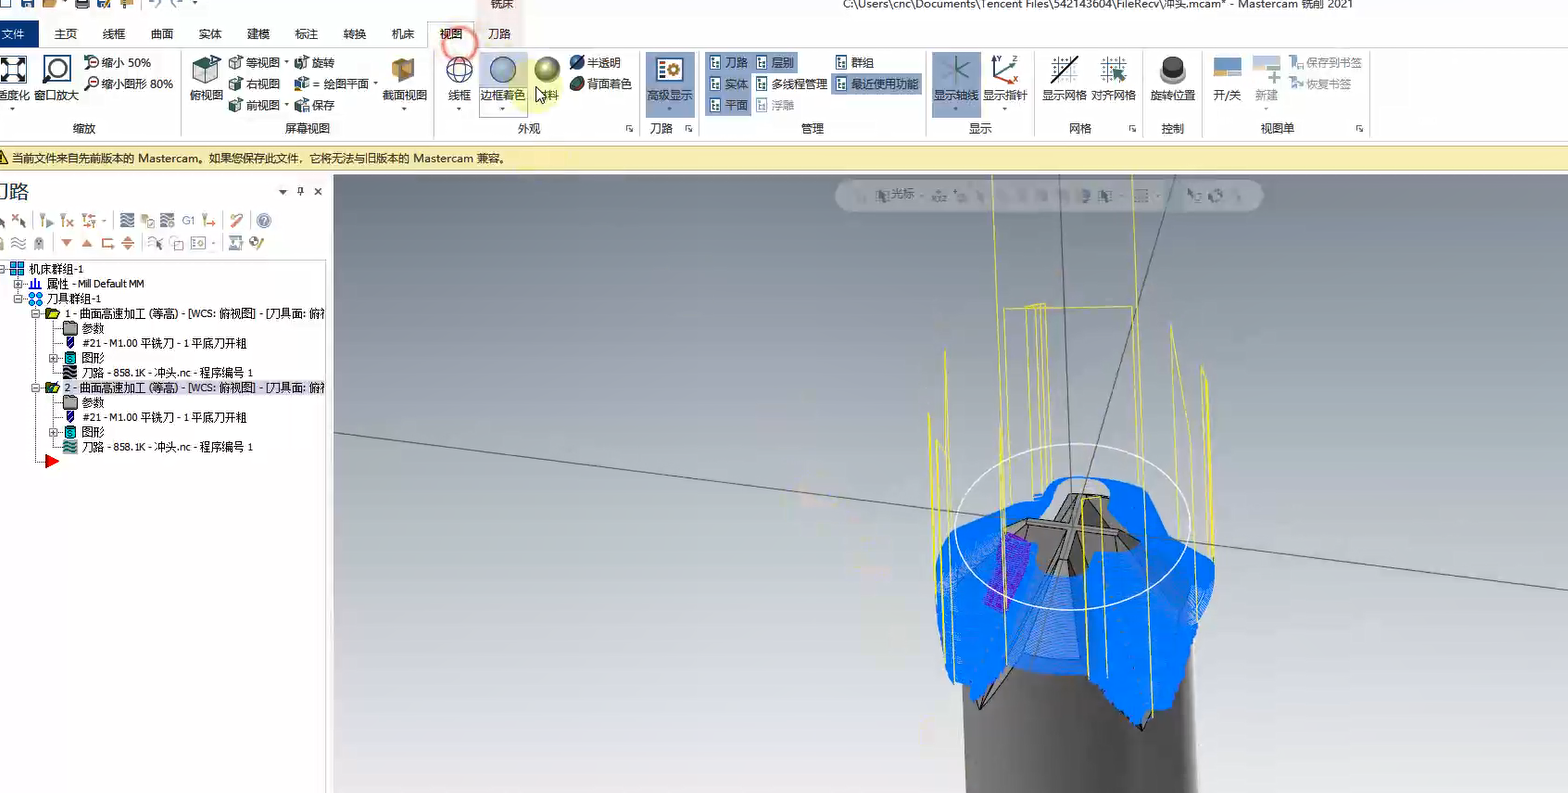Open the 文件 file menu
The height and width of the screenshot is (793, 1568).
tap(14, 34)
